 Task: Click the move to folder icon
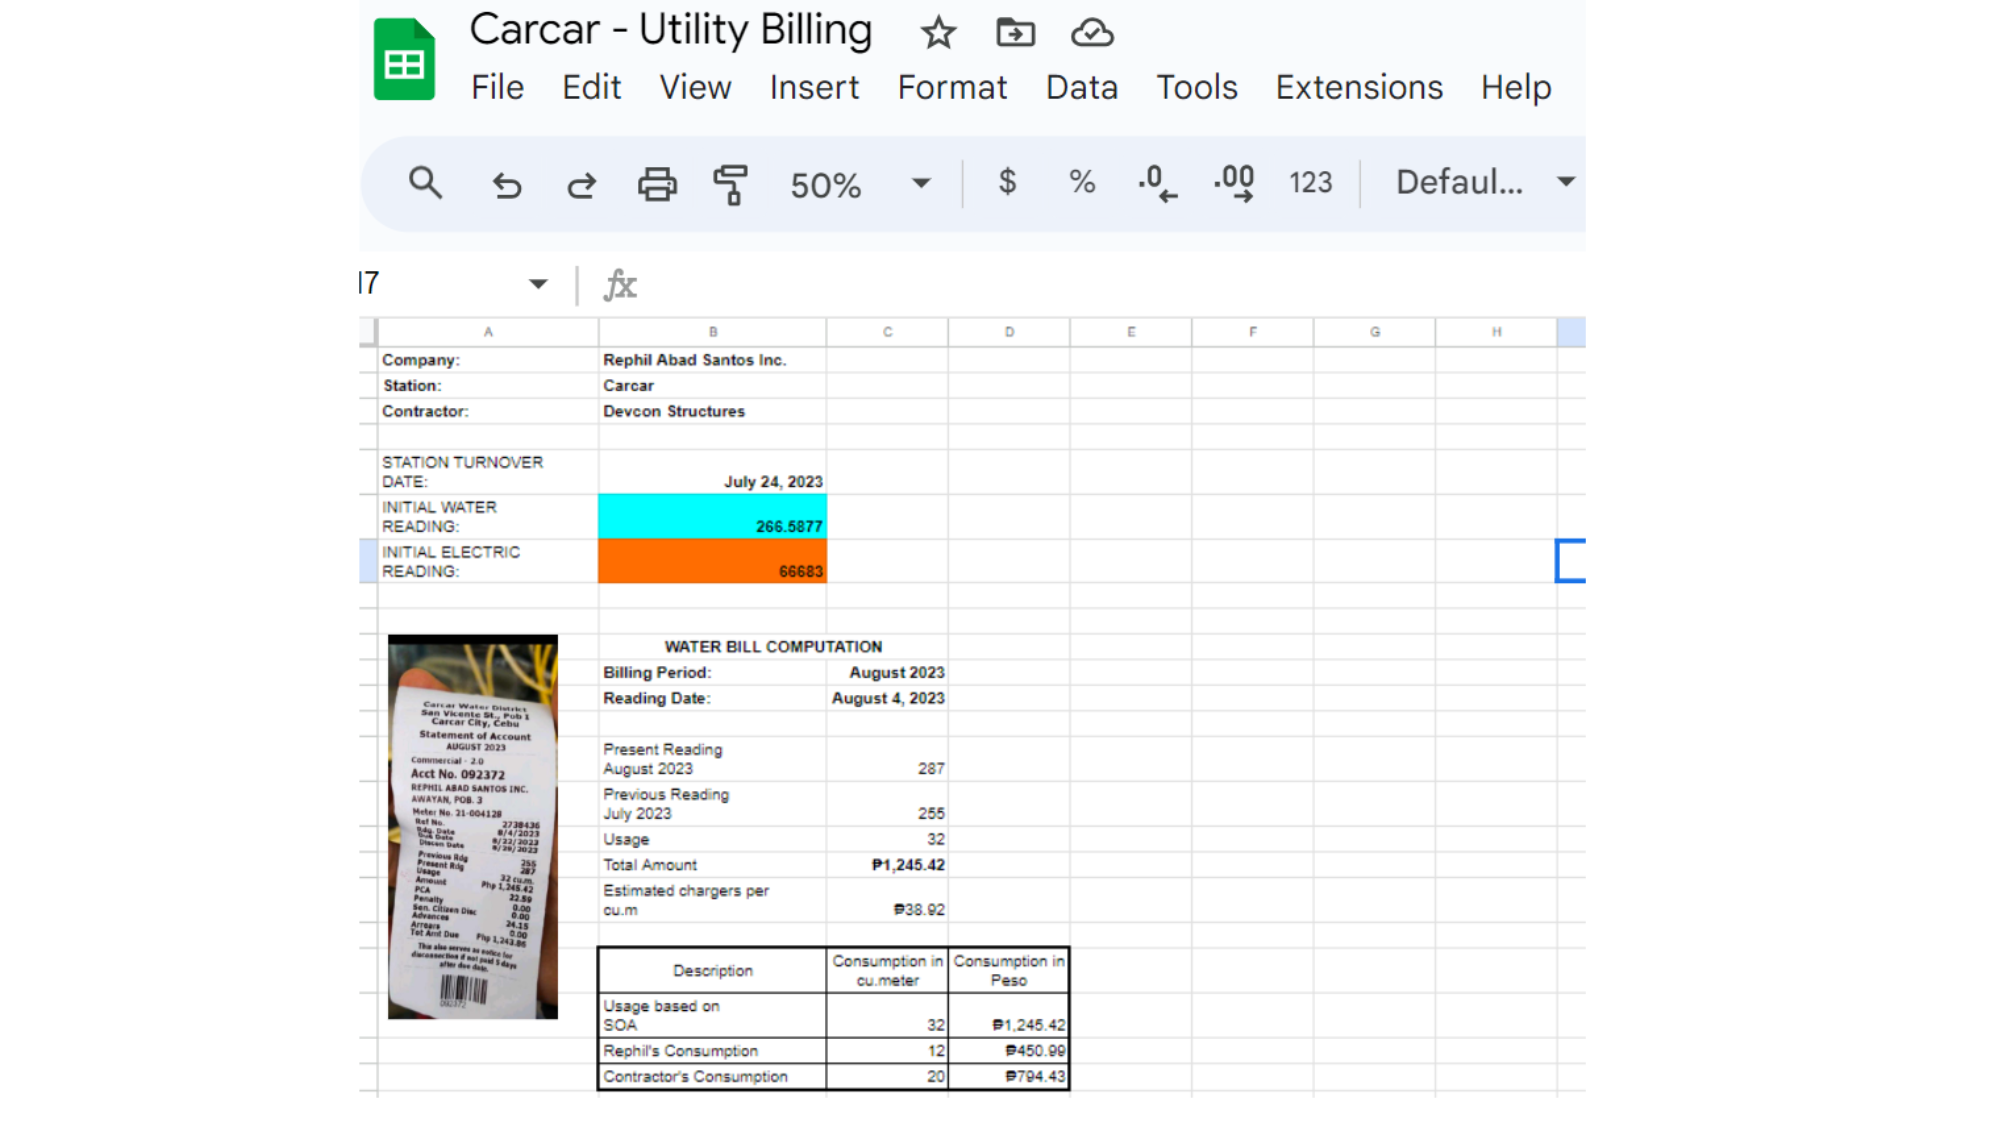tap(1015, 33)
